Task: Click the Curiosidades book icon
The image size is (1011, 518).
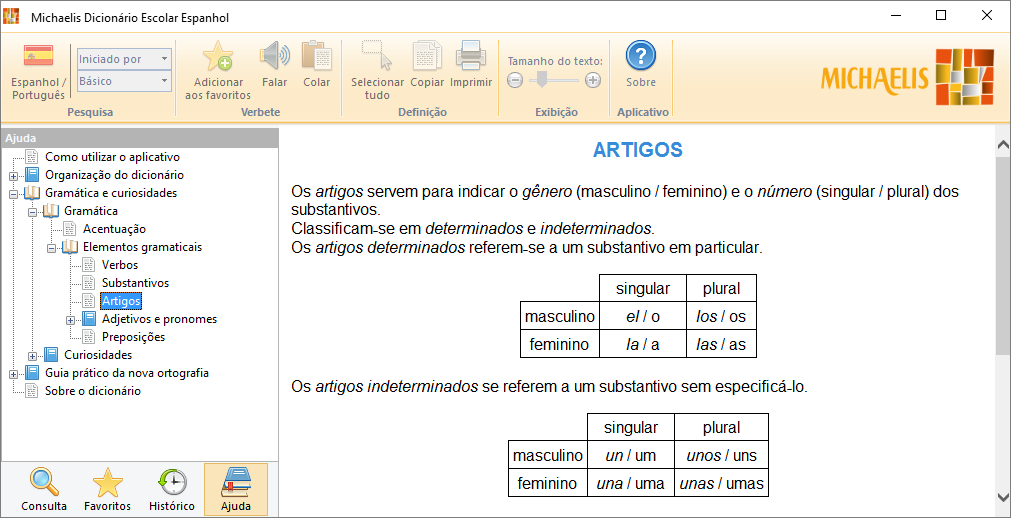Action: tap(51, 355)
